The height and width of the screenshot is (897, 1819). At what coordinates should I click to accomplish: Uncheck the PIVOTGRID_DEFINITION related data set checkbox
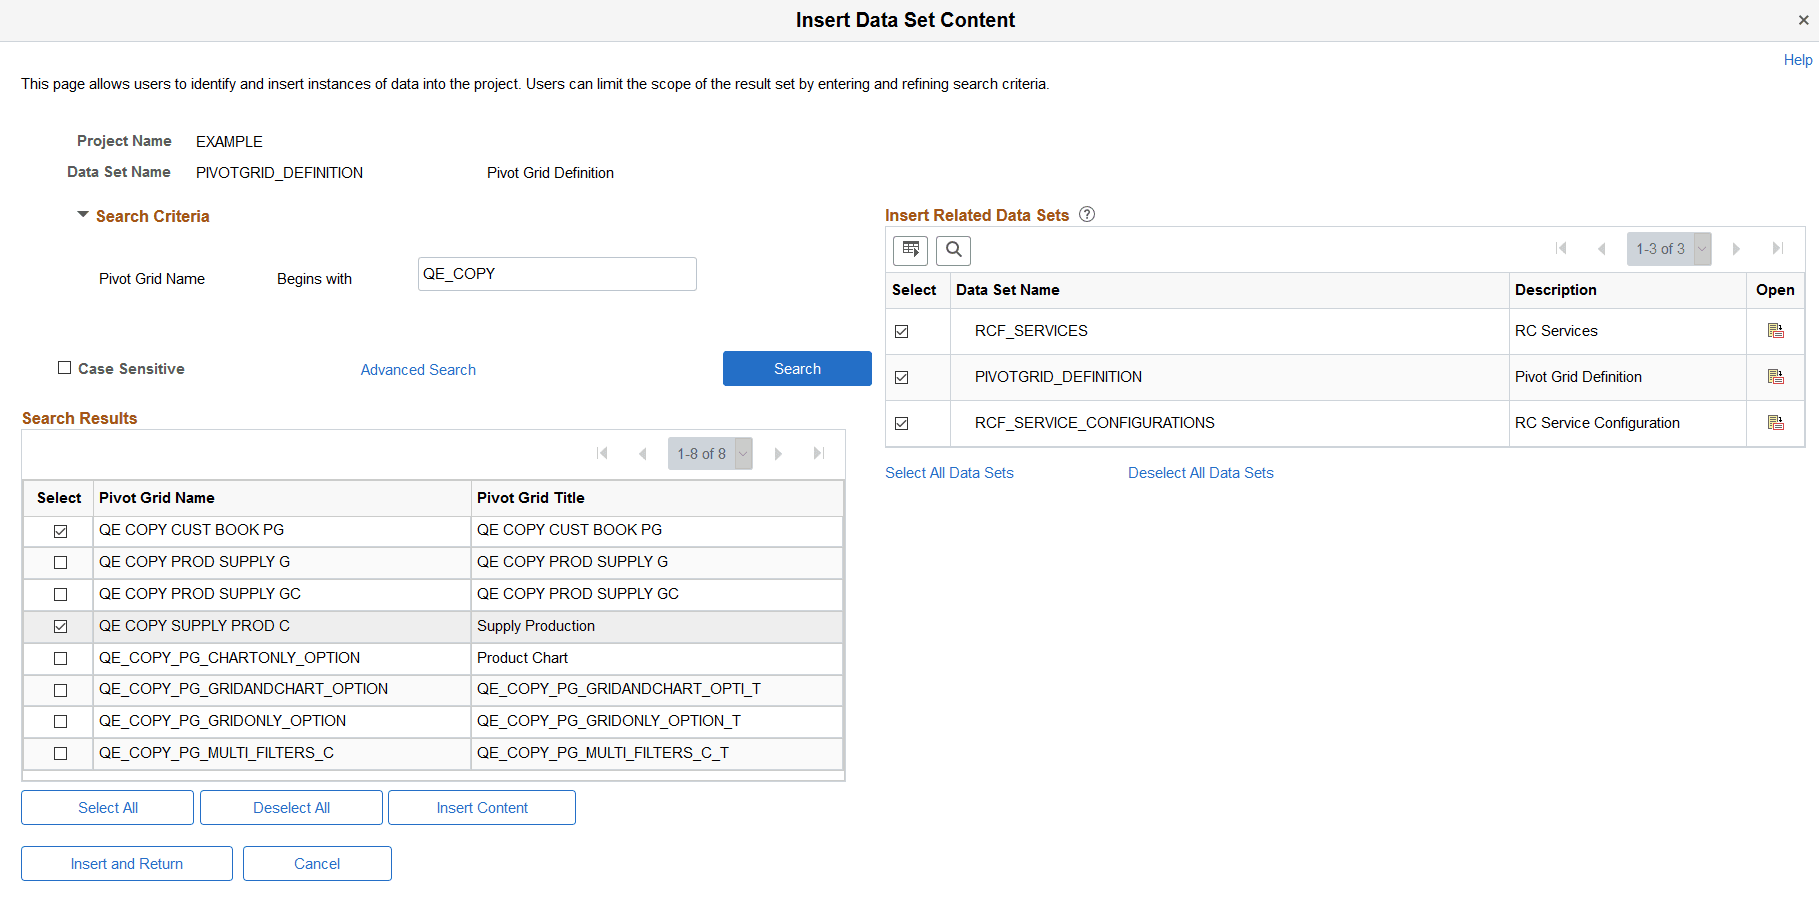(x=901, y=378)
